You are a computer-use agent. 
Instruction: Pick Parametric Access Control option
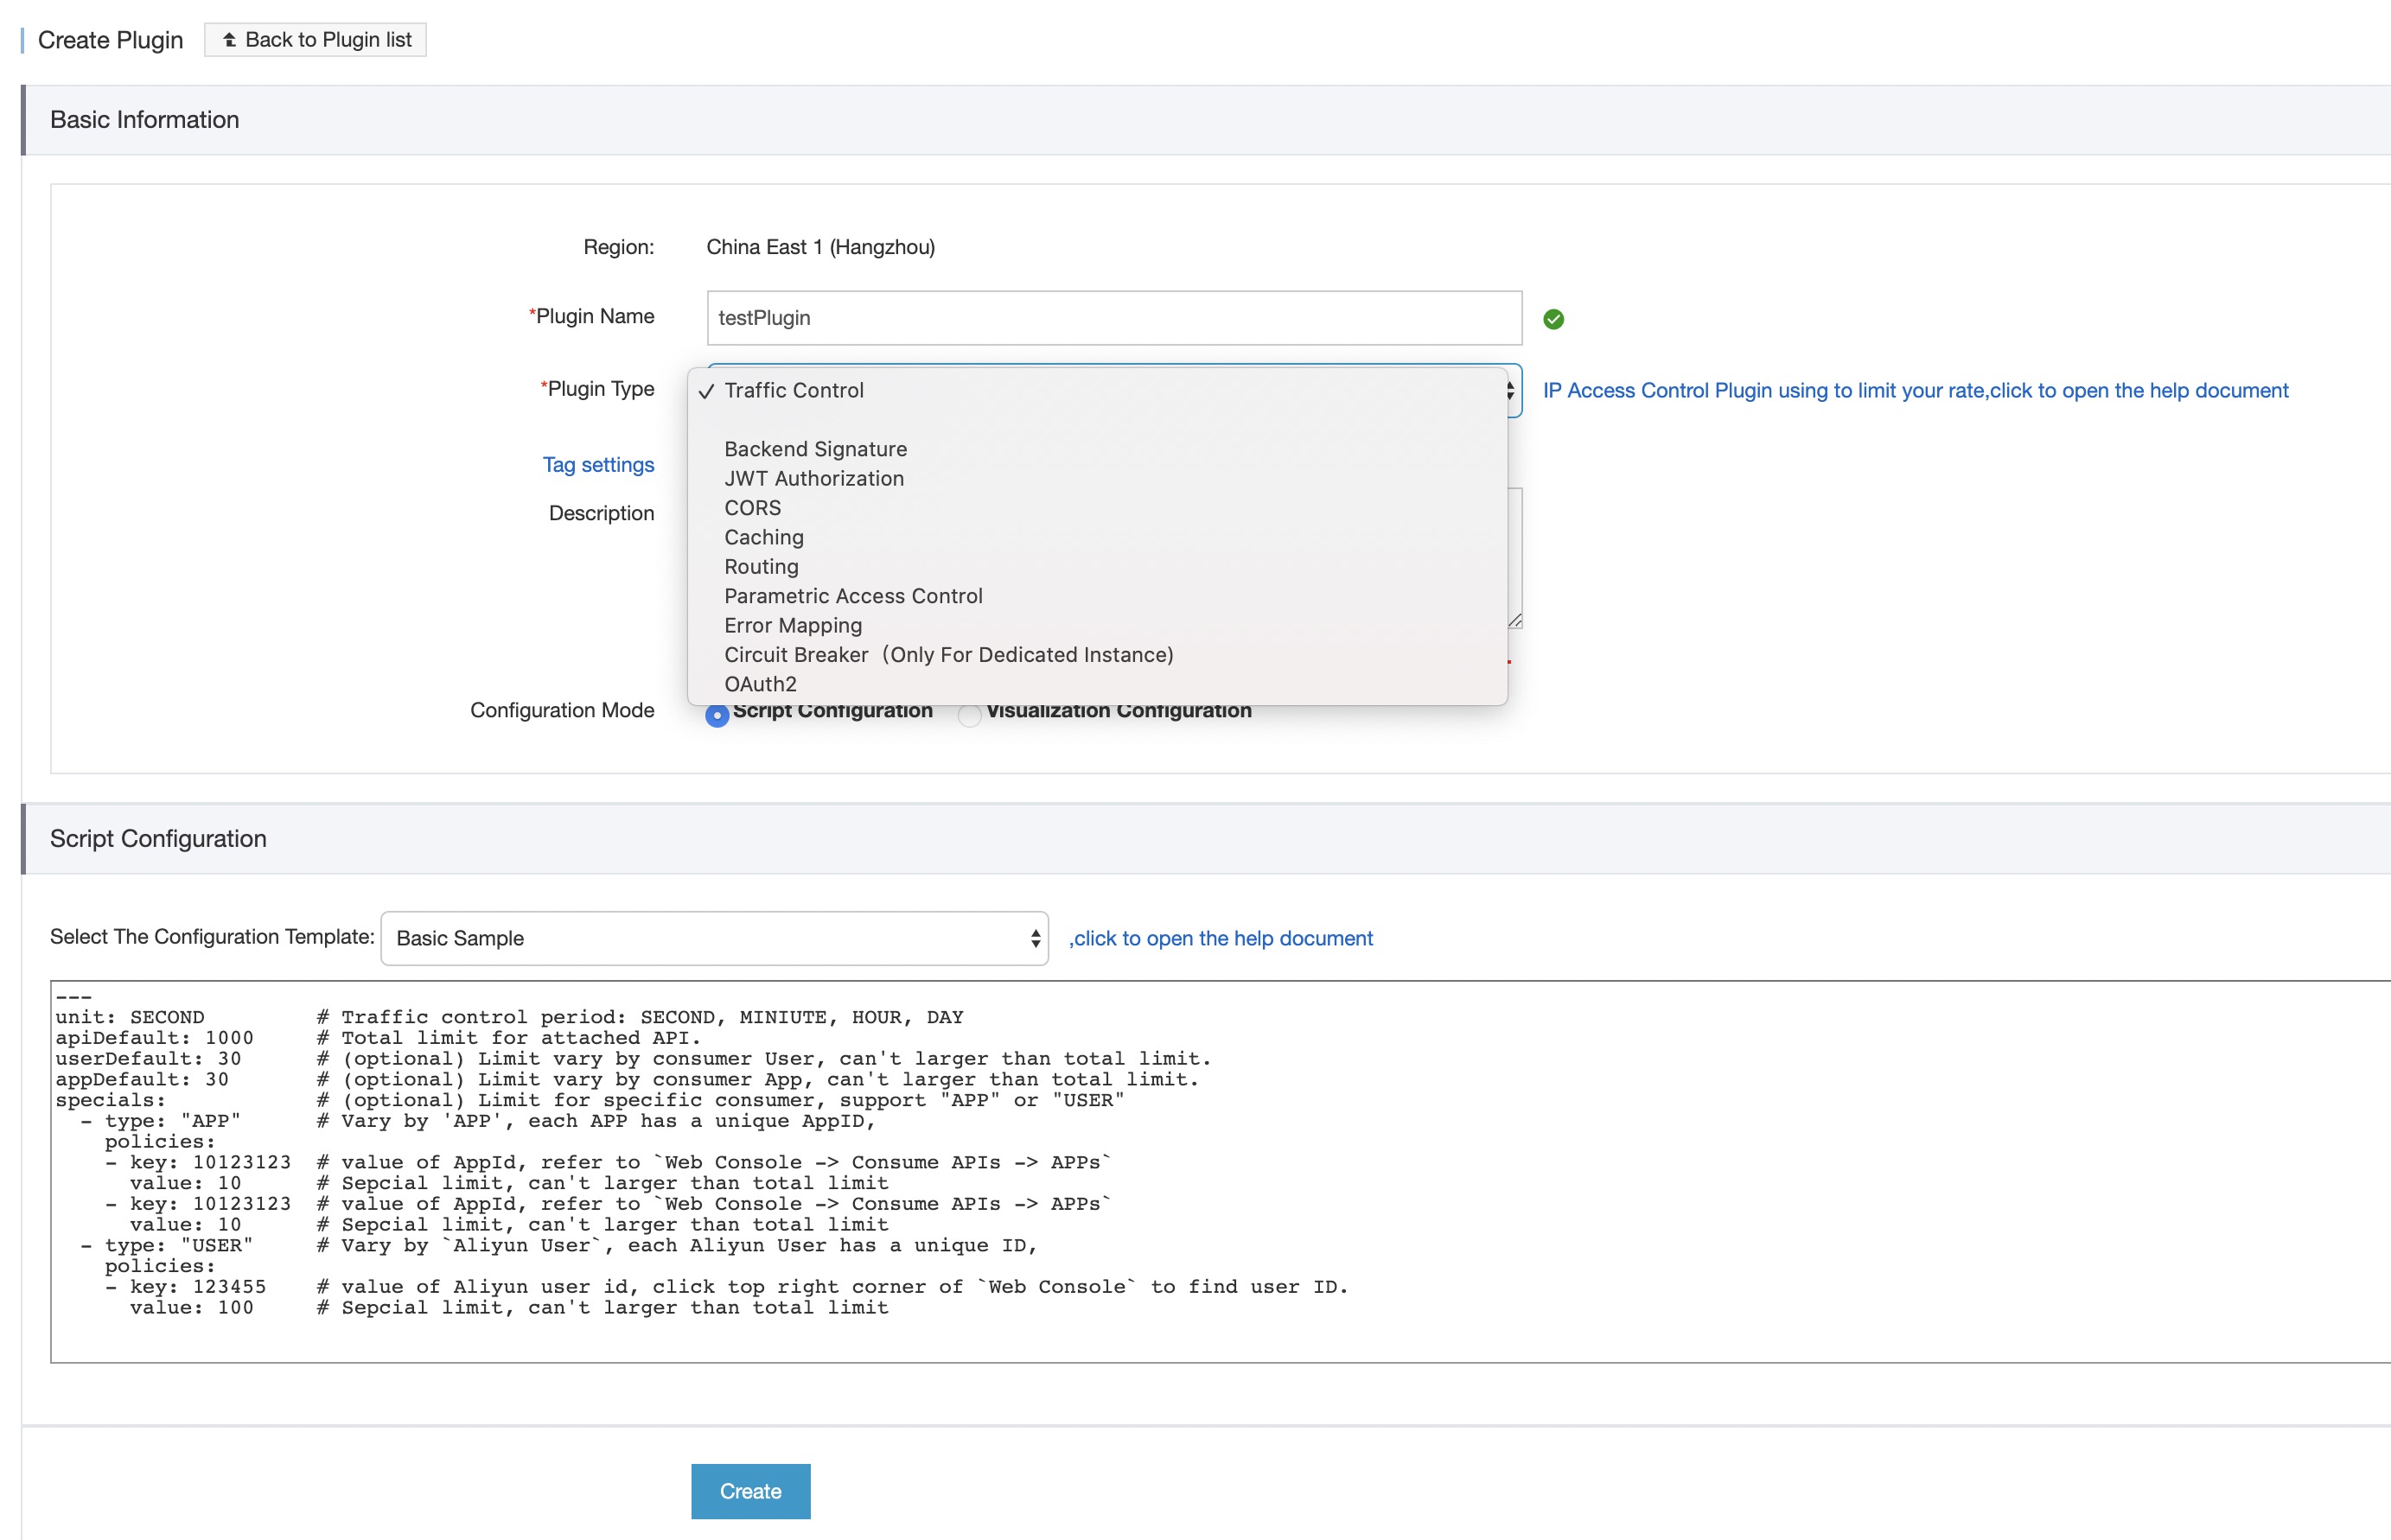853,596
